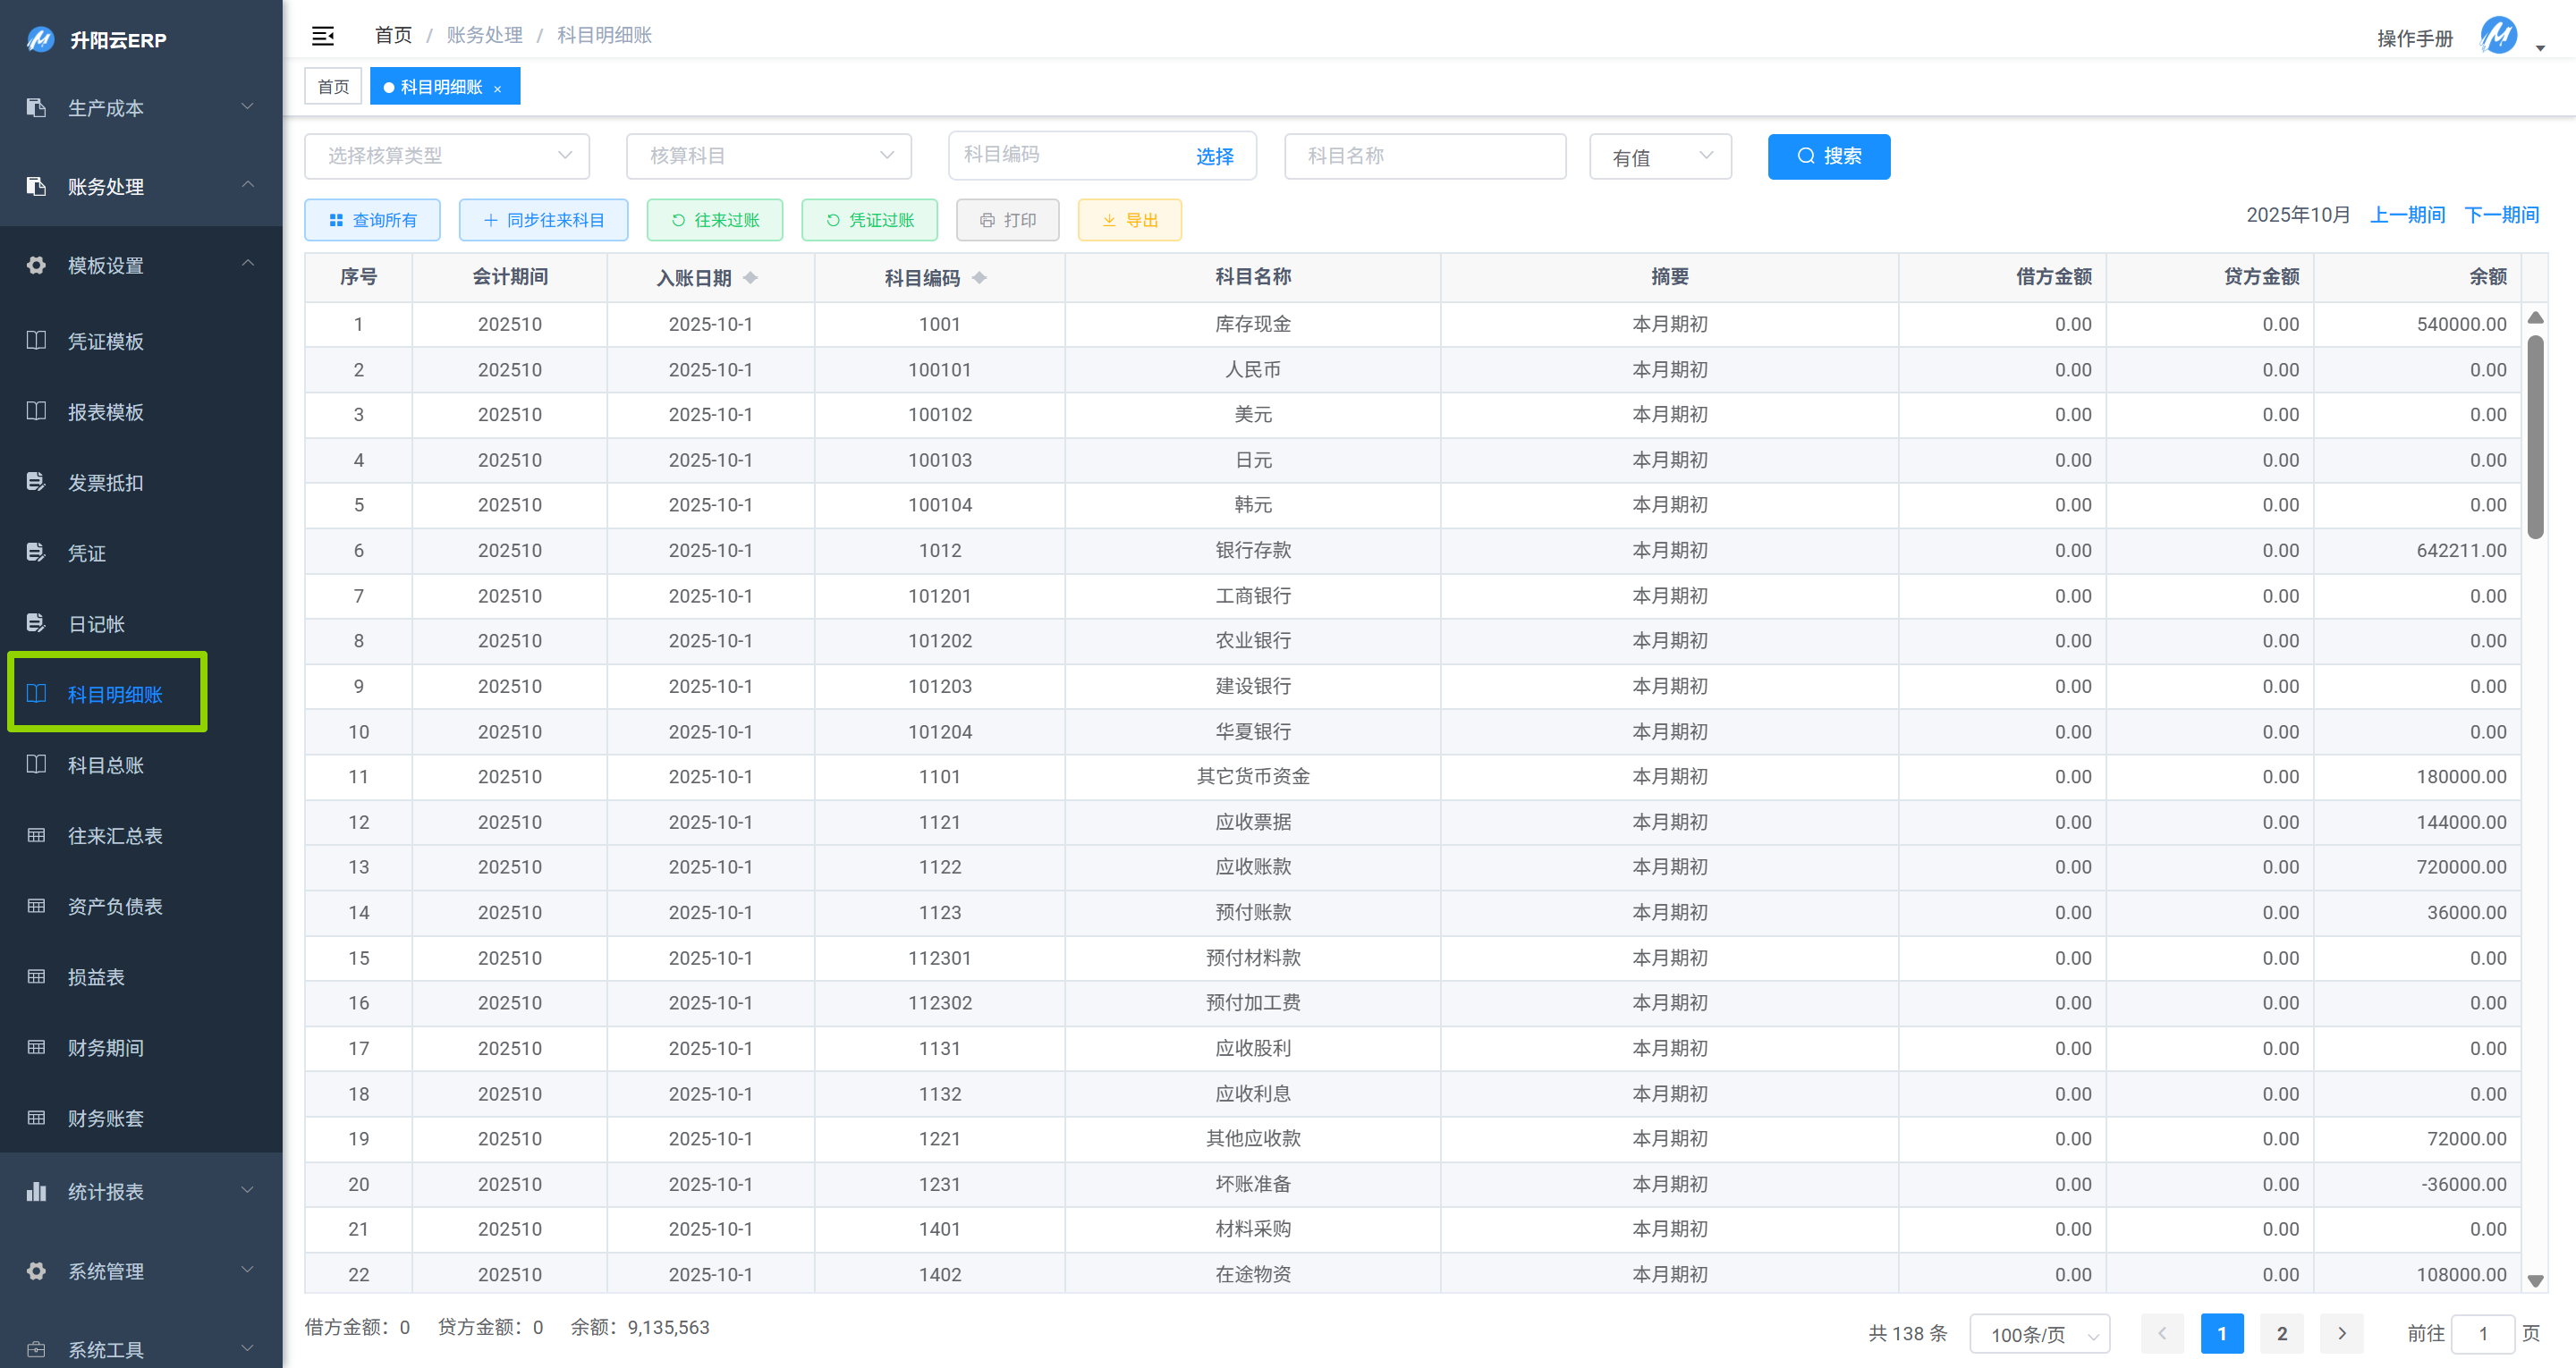Image resolution: width=2576 pixels, height=1368 pixels.
Task: Click the hamburger menu collapse icon
Action: pos(322,36)
